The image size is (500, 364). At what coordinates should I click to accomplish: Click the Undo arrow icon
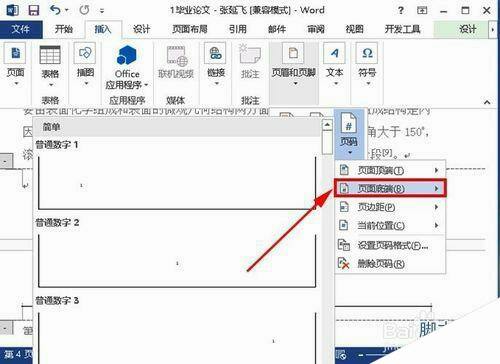(x=55, y=10)
